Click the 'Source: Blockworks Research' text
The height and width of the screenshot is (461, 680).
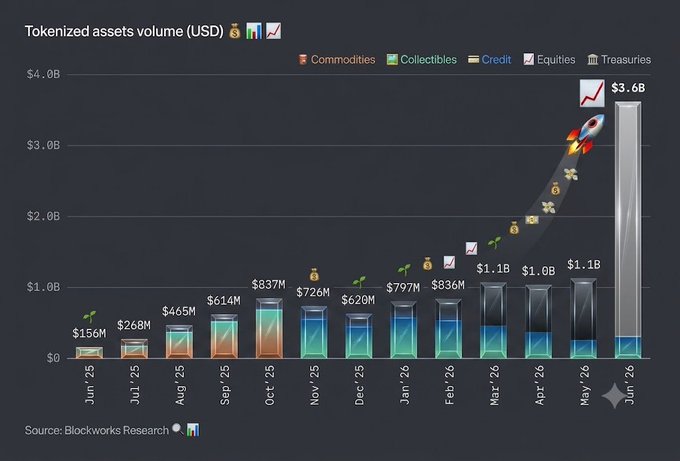coord(97,430)
